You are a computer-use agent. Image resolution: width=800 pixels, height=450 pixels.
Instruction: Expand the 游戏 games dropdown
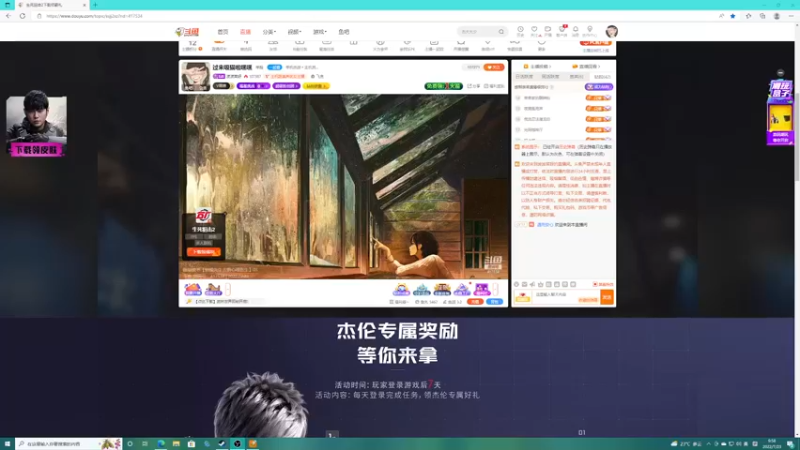(319, 32)
